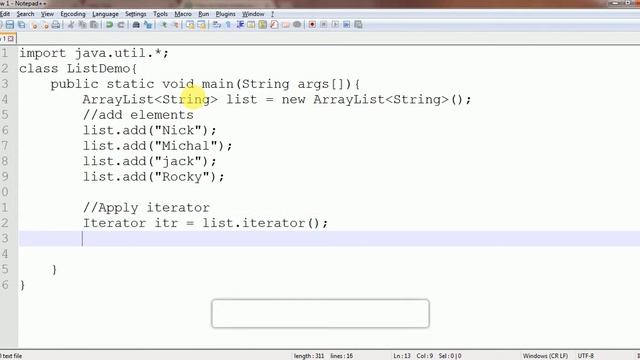Viewport: 640px width, 360px height.
Task: Toggle Show All Characters paragraph icon
Action: pos(228,24)
